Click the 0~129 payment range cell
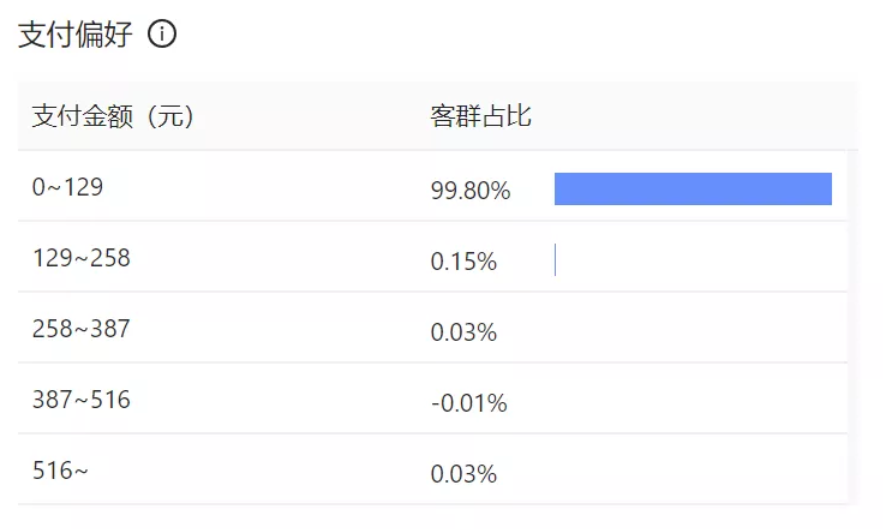The width and height of the screenshot is (883, 529). 68,187
